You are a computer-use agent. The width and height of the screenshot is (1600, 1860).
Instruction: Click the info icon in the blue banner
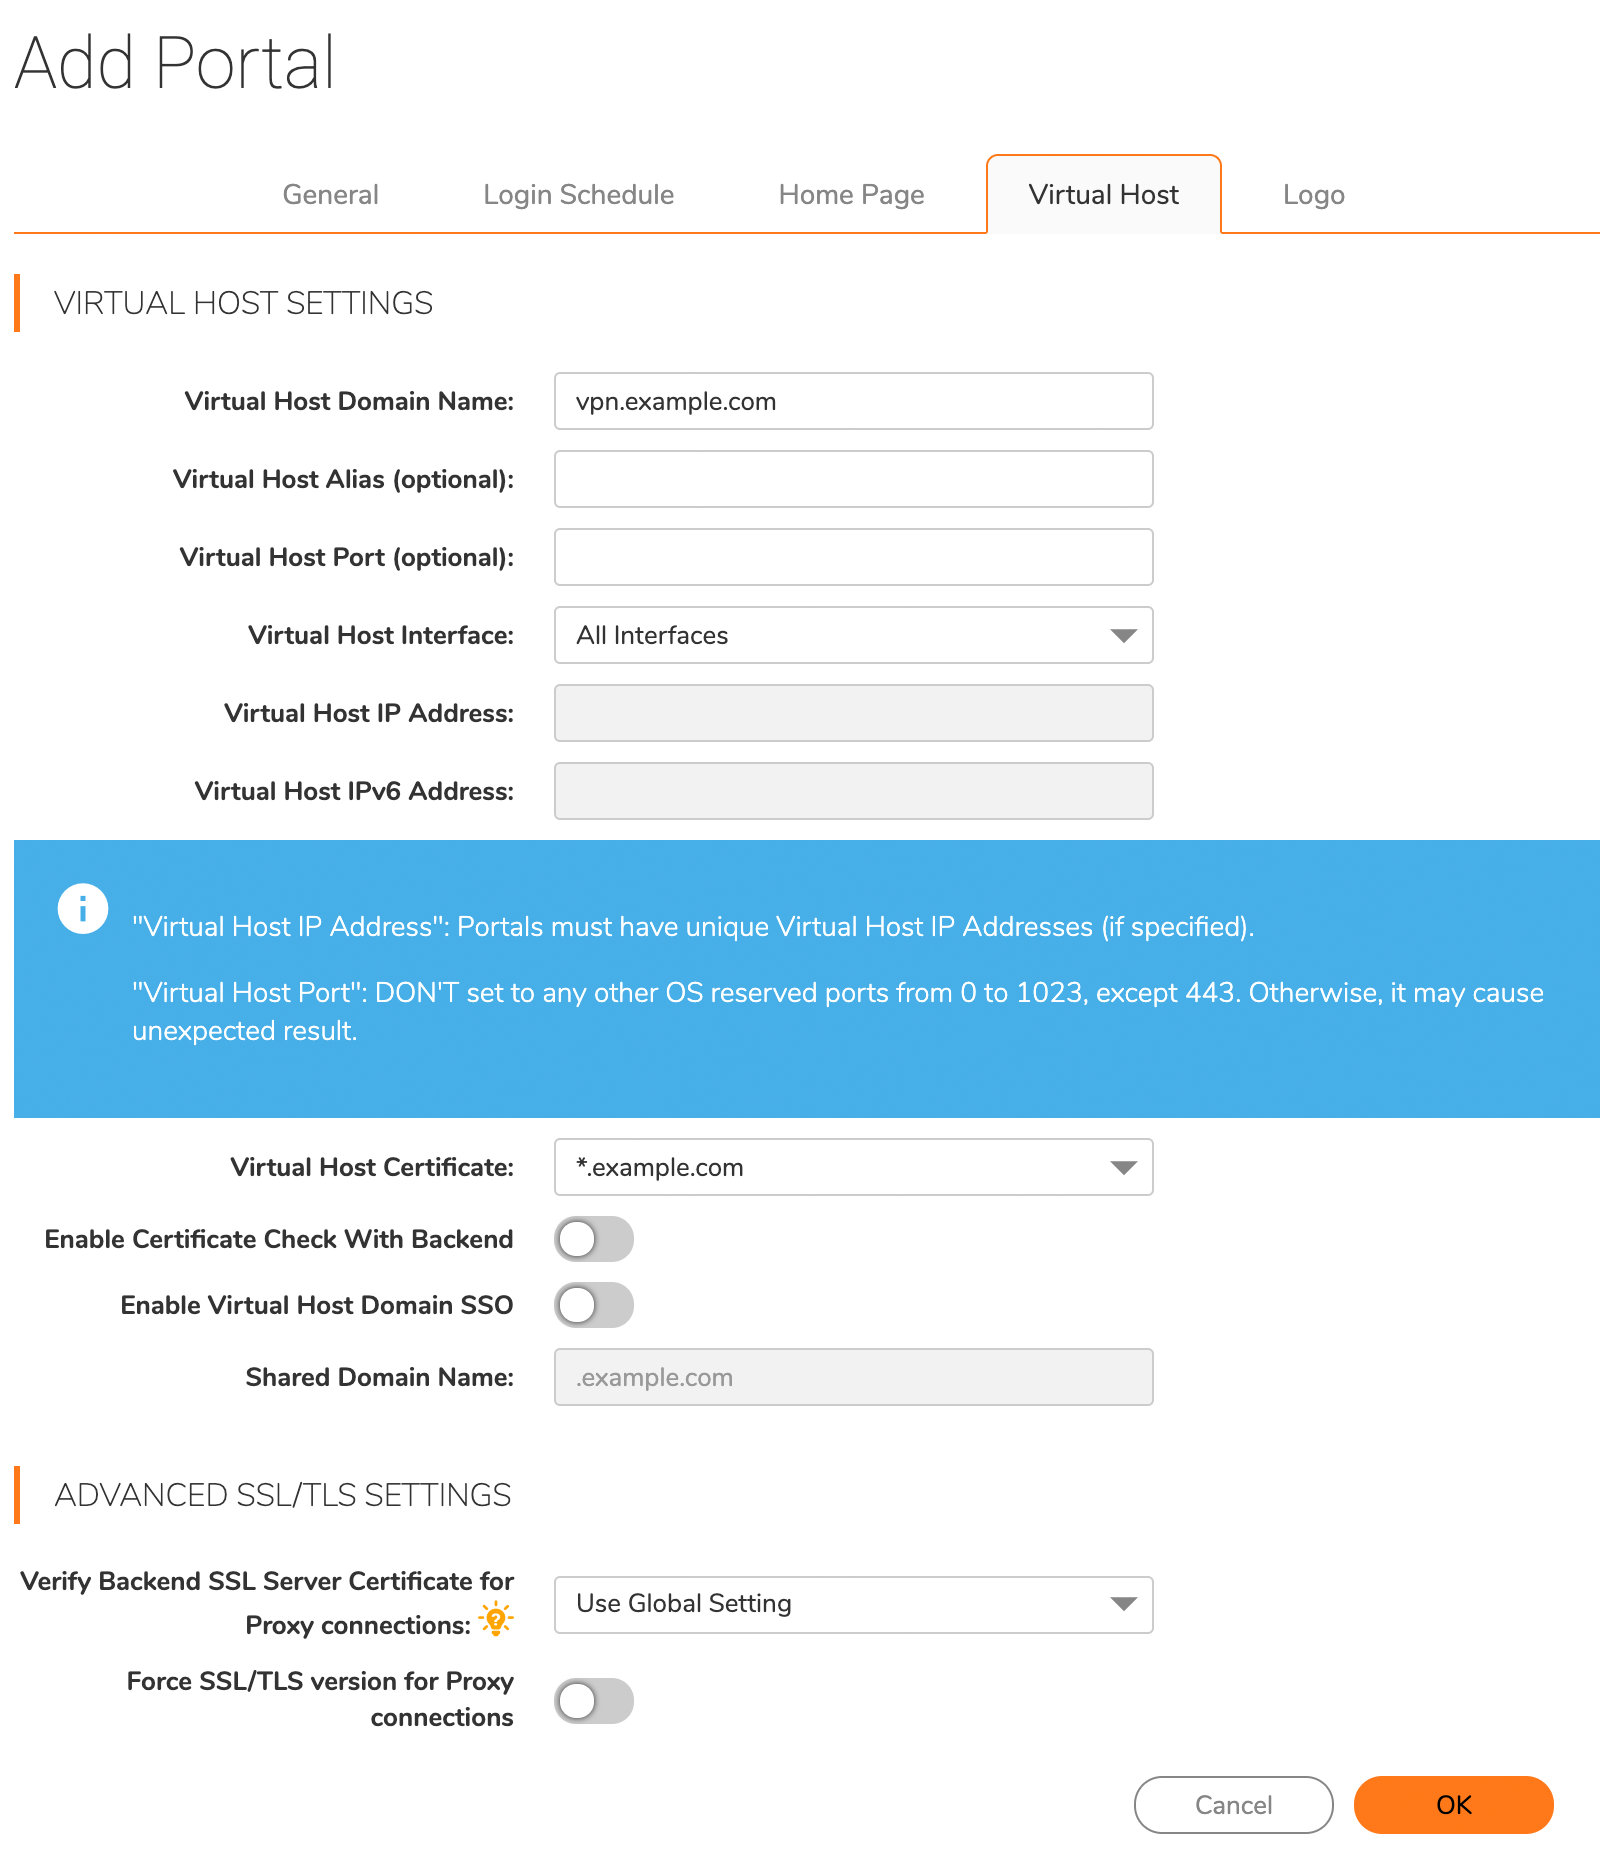(84, 908)
